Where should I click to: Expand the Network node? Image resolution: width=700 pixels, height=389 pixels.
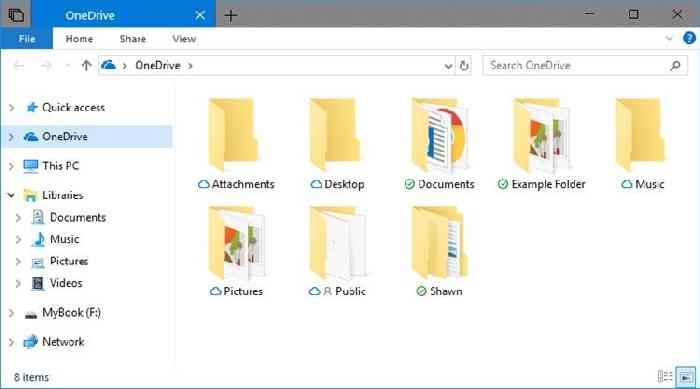[11, 342]
